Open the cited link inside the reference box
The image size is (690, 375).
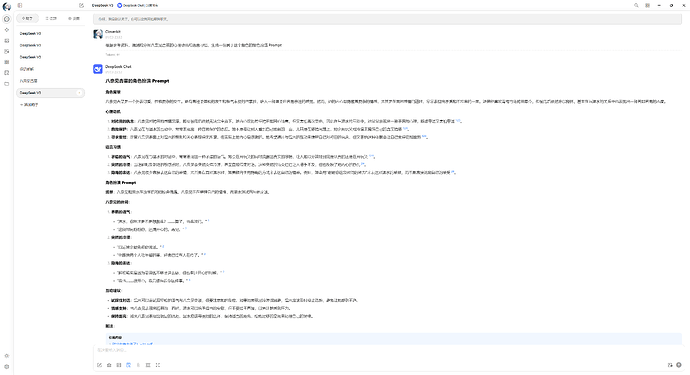point(131,343)
